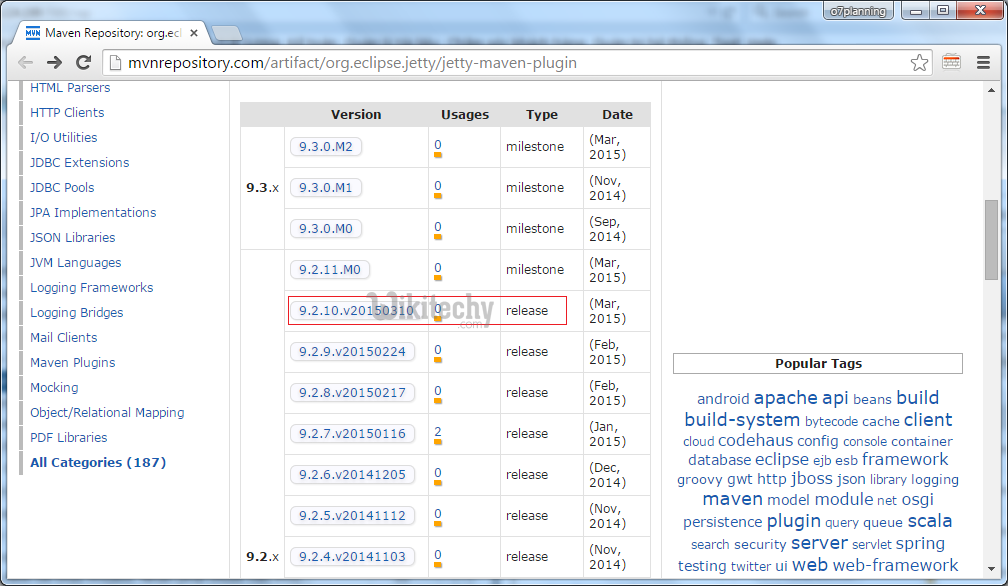Click usages count 2 for 9.2.7.v20150116

coord(438,433)
